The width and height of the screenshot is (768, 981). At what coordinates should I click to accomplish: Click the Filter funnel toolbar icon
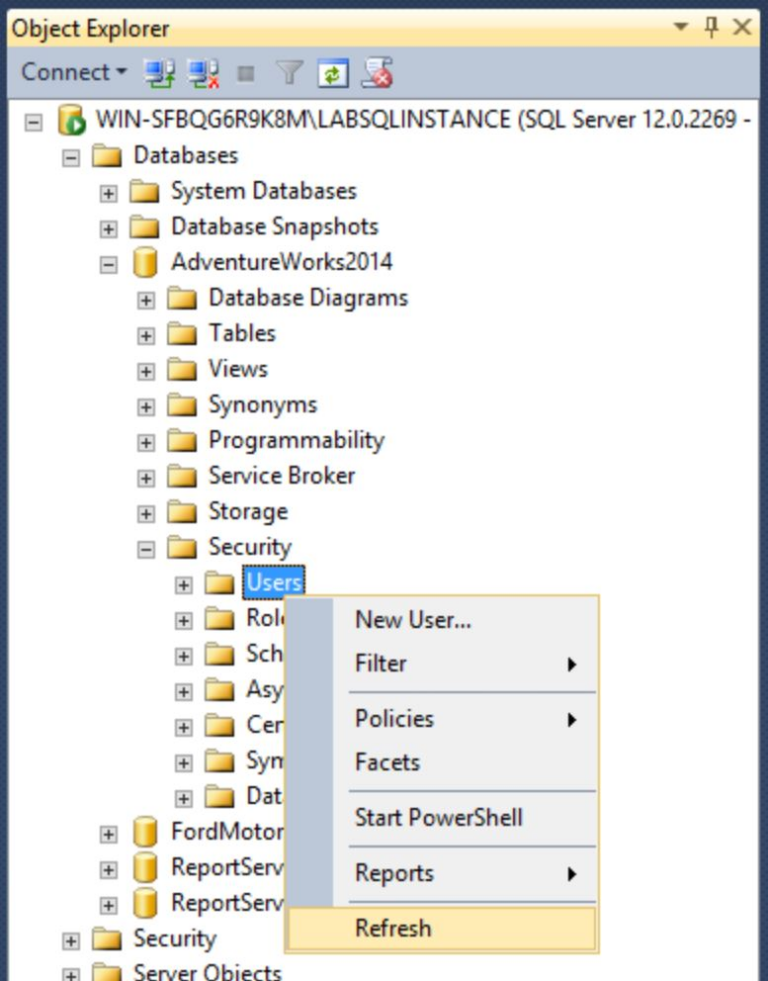click(x=289, y=72)
